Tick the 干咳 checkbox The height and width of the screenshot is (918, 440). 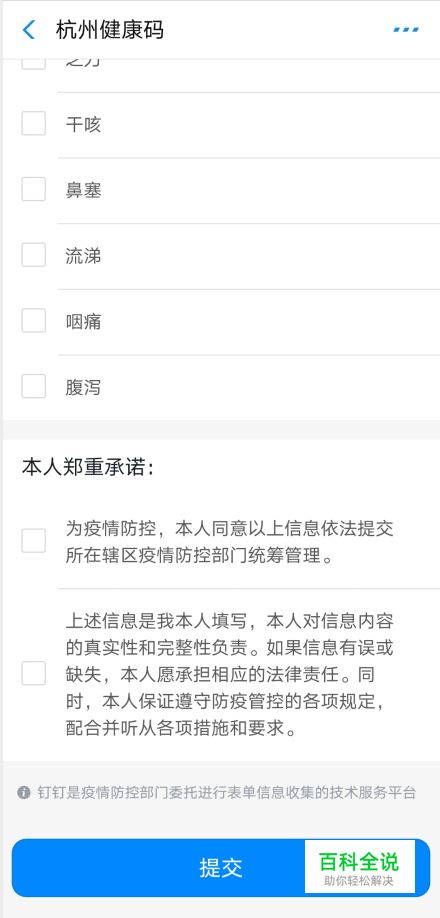[33, 124]
